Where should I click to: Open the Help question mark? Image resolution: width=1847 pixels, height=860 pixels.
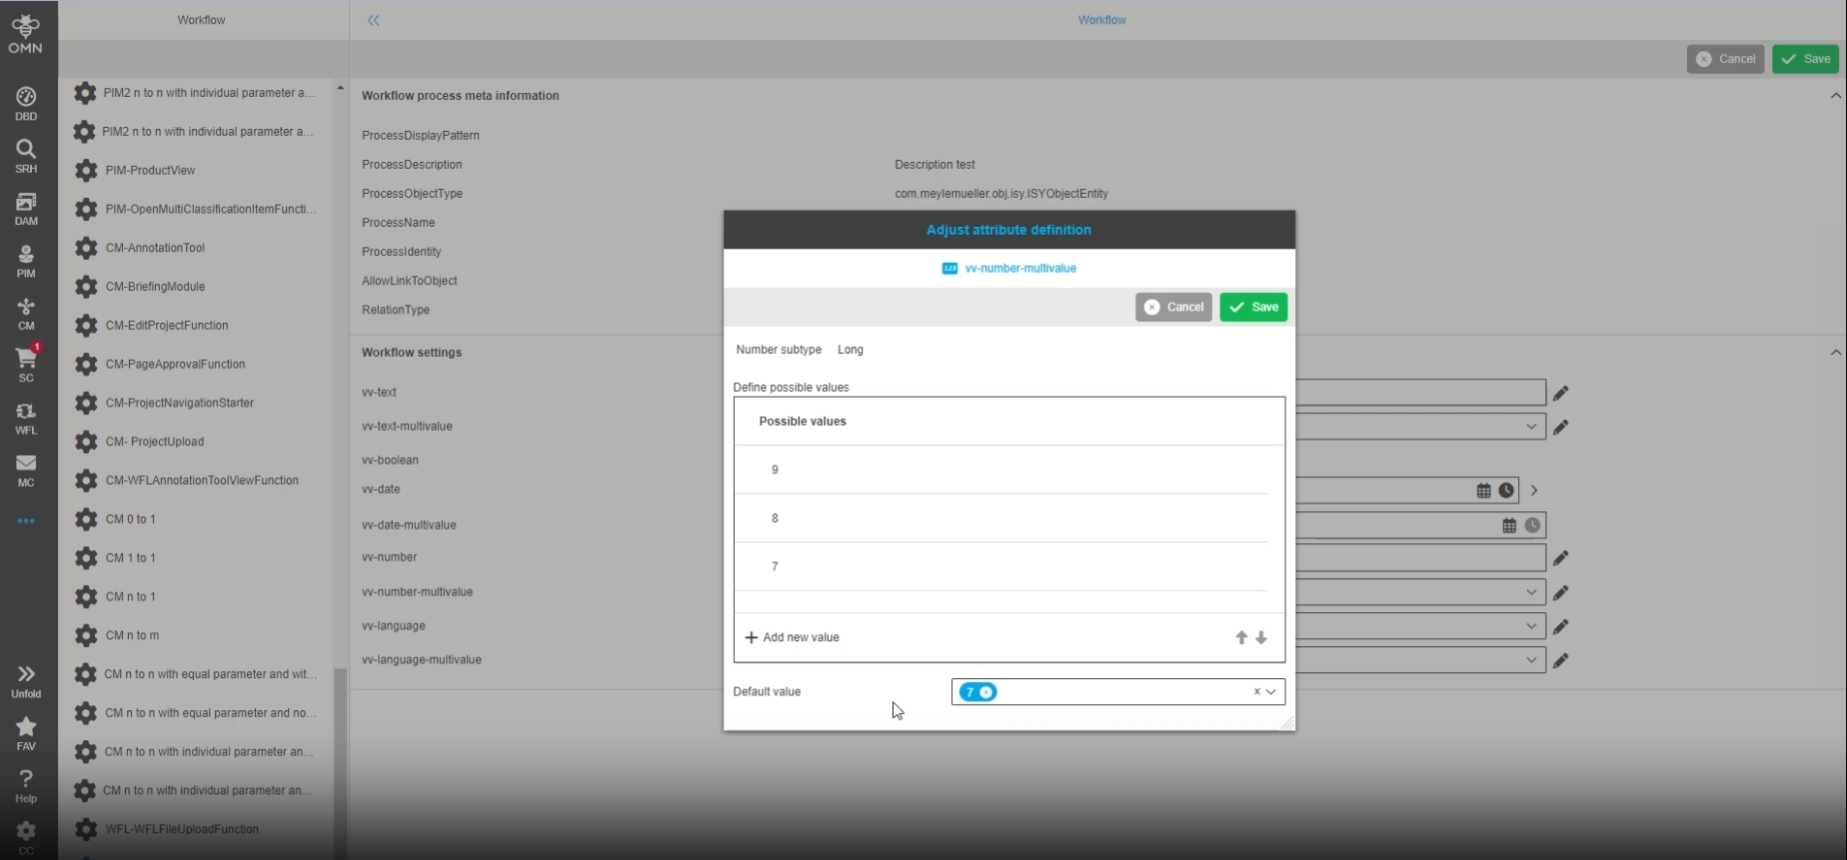[x=26, y=786]
